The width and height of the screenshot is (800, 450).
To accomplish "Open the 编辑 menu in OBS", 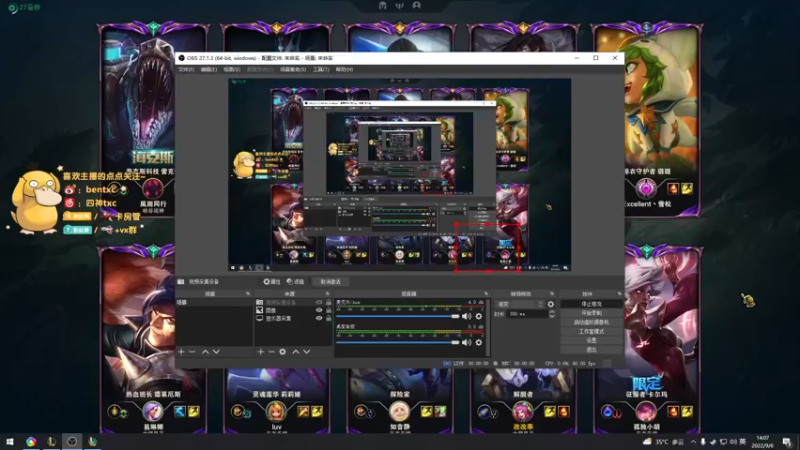I will click(209, 69).
